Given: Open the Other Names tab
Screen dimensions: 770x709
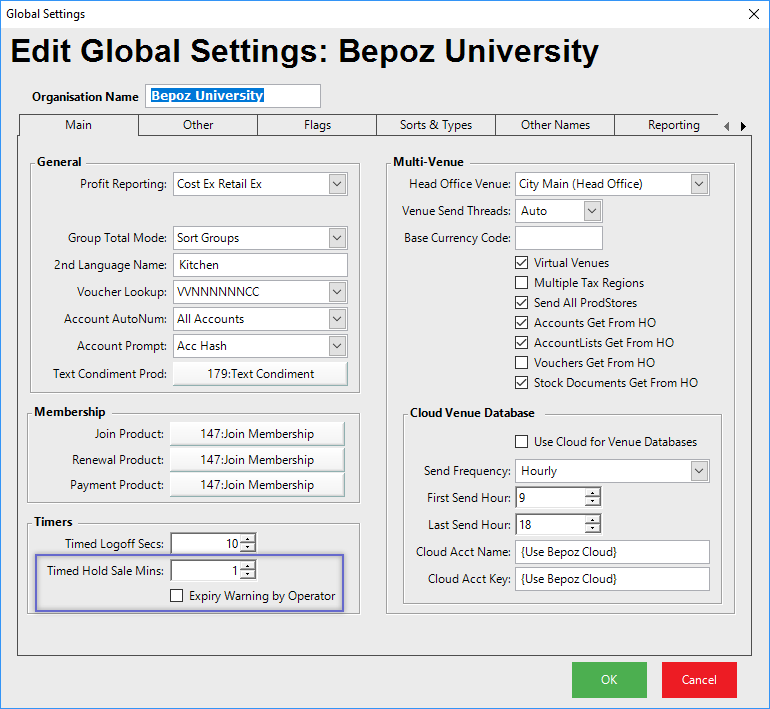Looking at the screenshot, I should tap(555, 125).
